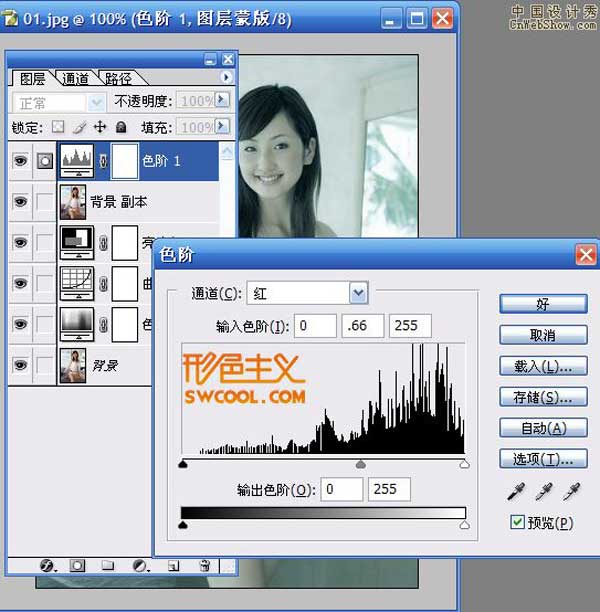600x612 pixels.
Task: Select the black point eyedropper in Levels
Action: 515,491
